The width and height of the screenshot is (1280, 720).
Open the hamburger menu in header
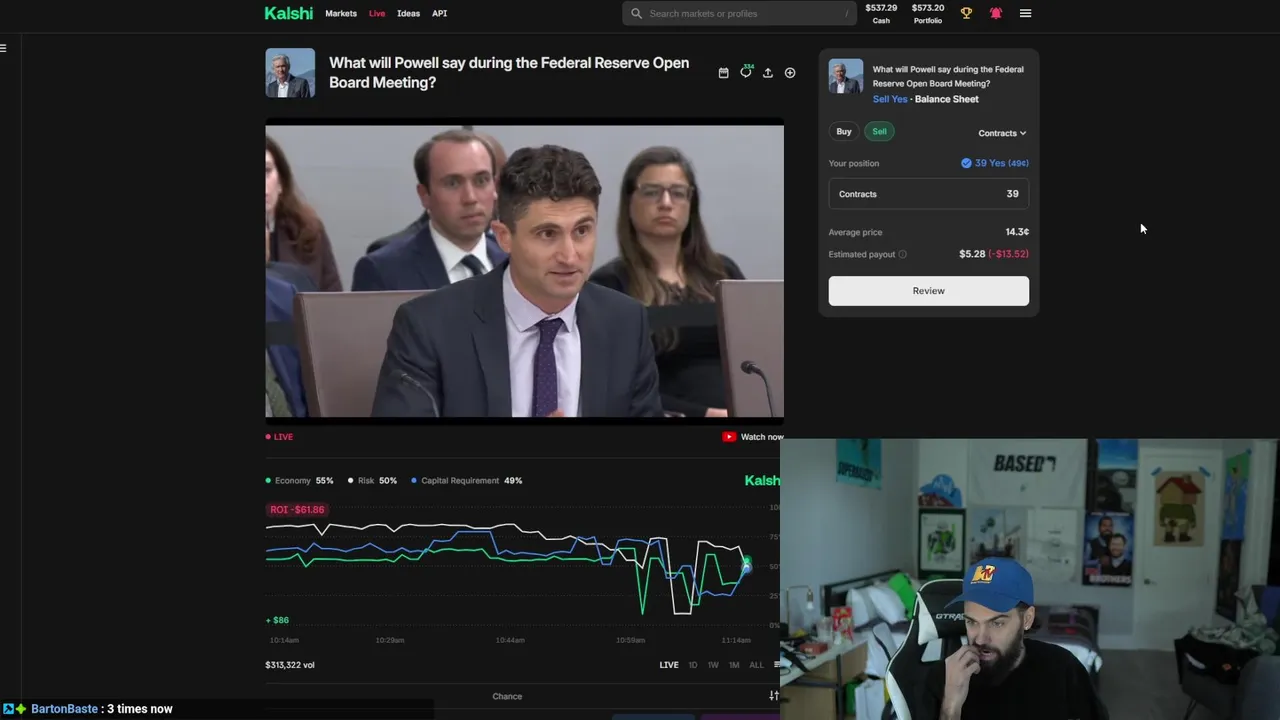tap(1025, 13)
